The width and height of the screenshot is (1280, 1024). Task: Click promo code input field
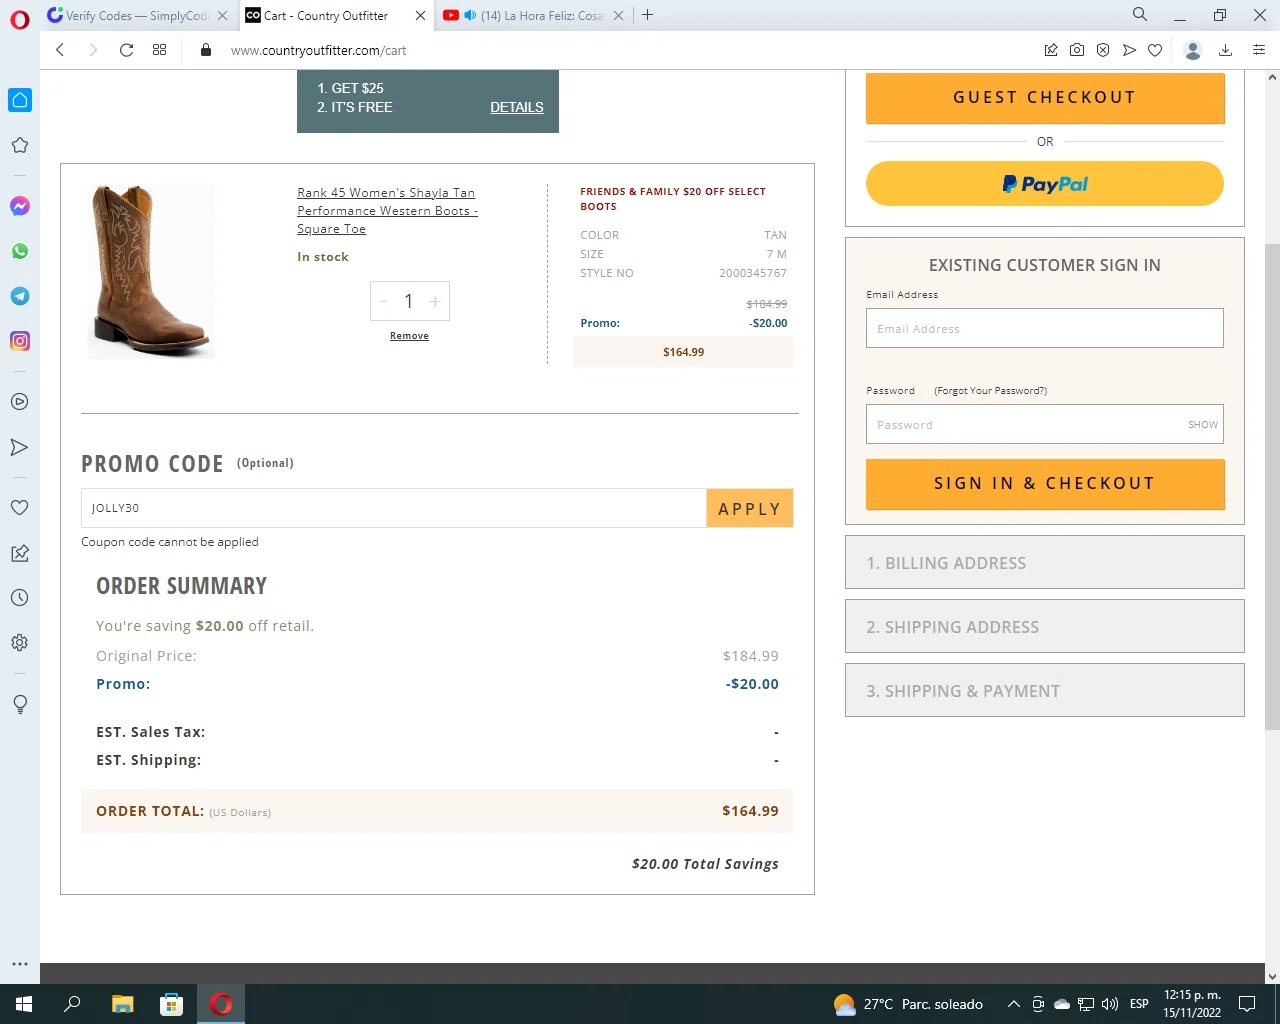click(394, 508)
